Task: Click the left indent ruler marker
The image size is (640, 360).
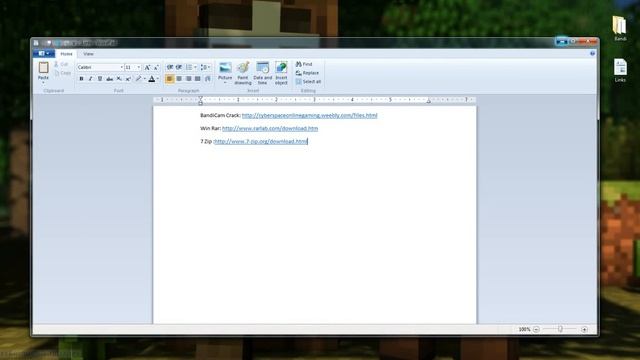Action: click(x=200, y=100)
